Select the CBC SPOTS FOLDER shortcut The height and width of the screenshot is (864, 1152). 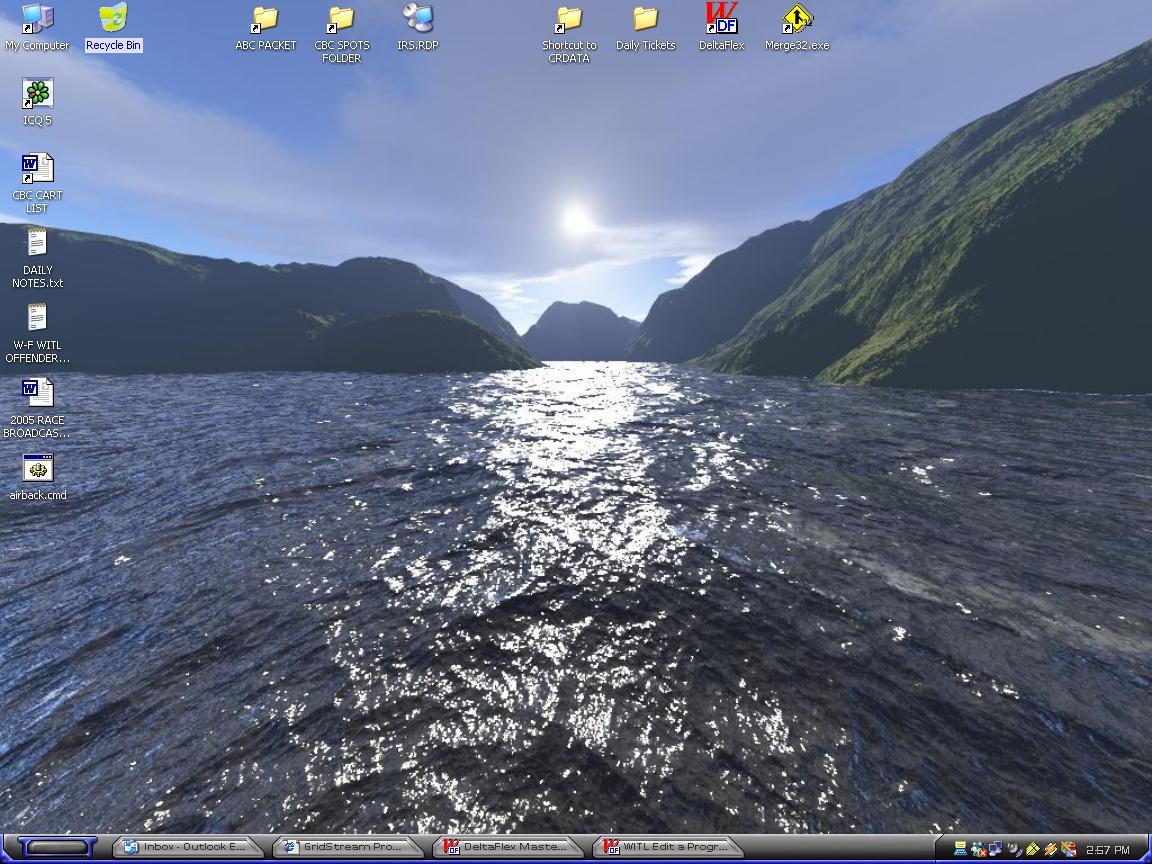tap(341, 19)
